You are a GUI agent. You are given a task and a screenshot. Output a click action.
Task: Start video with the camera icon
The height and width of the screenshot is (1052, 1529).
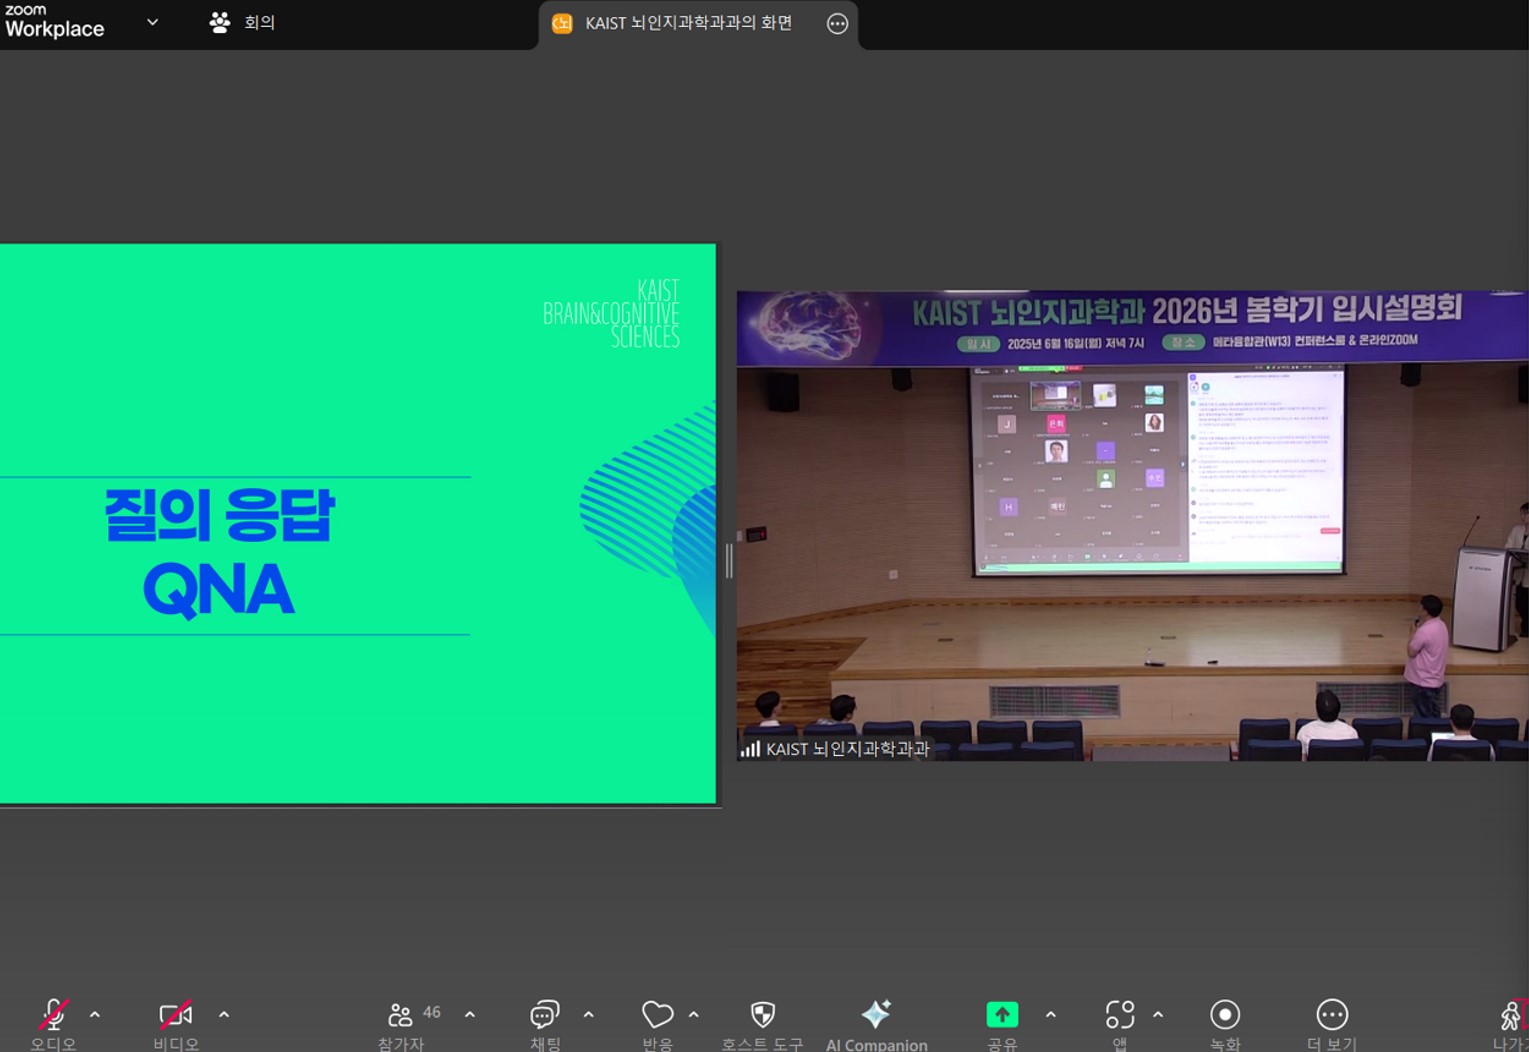tap(176, 1014)
